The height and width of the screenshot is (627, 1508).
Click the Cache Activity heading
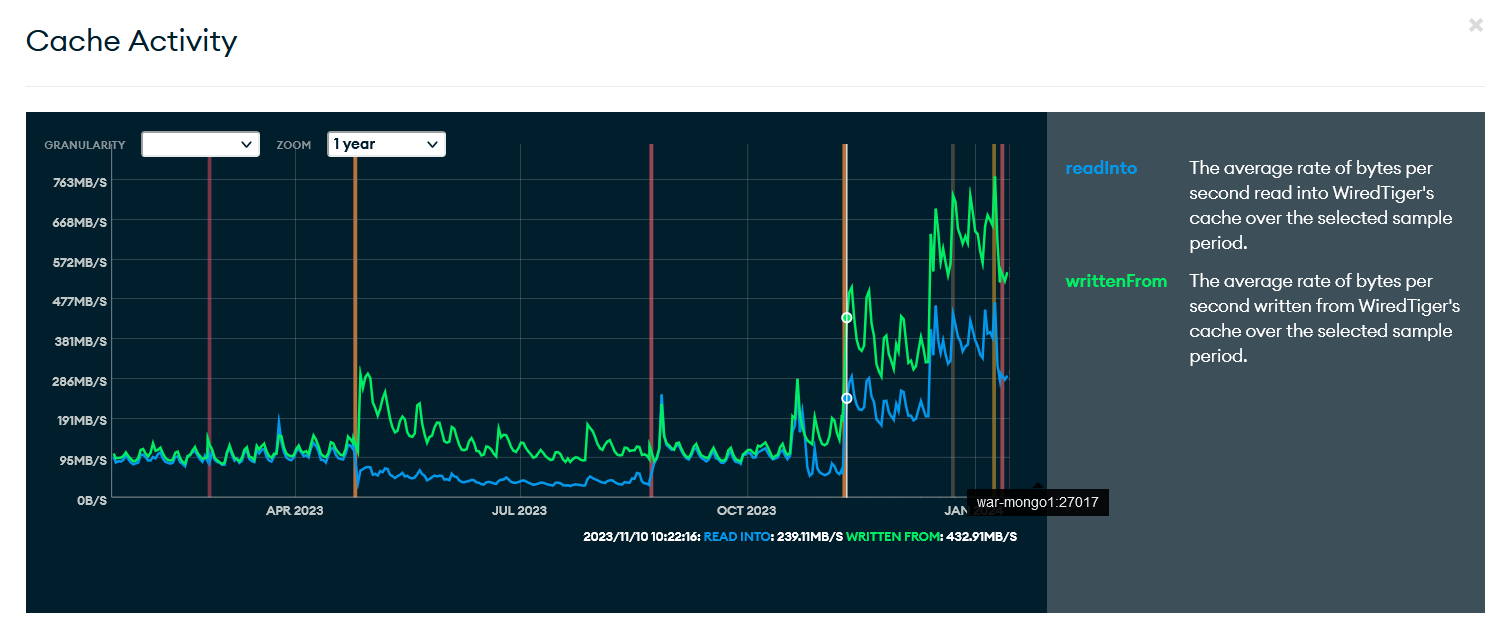[x=131, y=41]
